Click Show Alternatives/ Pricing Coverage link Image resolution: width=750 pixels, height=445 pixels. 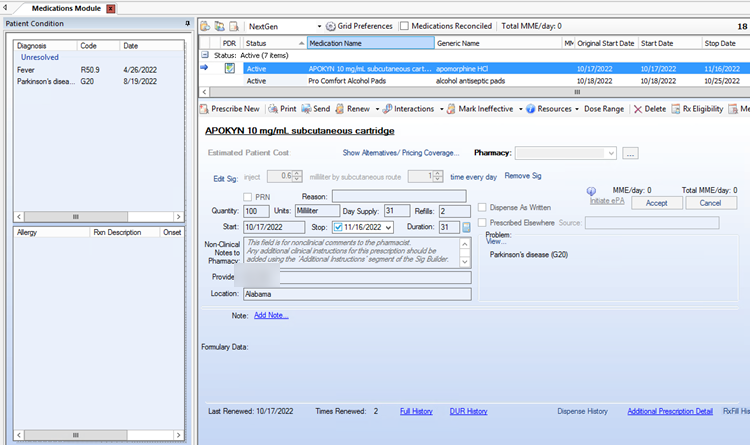click(x=401, y=153)
